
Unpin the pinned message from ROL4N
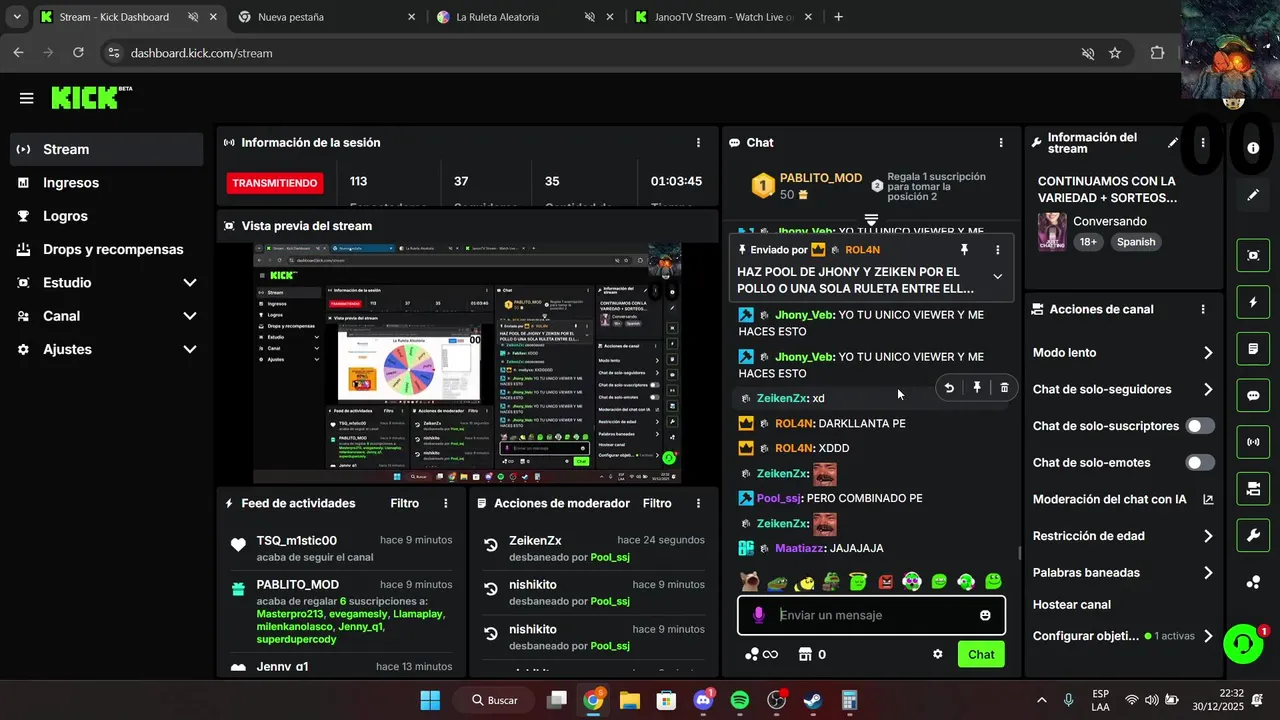tap(964, 249)
